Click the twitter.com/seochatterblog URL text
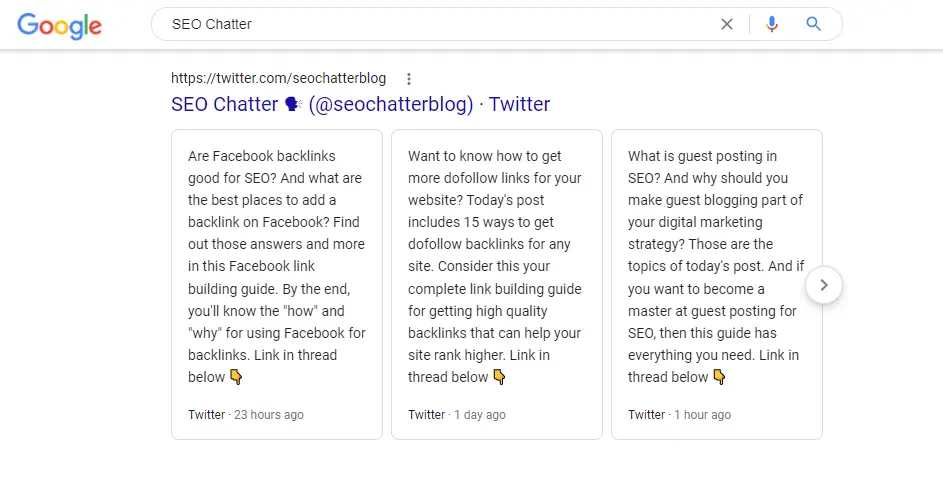Viewport: 943px width, 477px height. (278, 78)
